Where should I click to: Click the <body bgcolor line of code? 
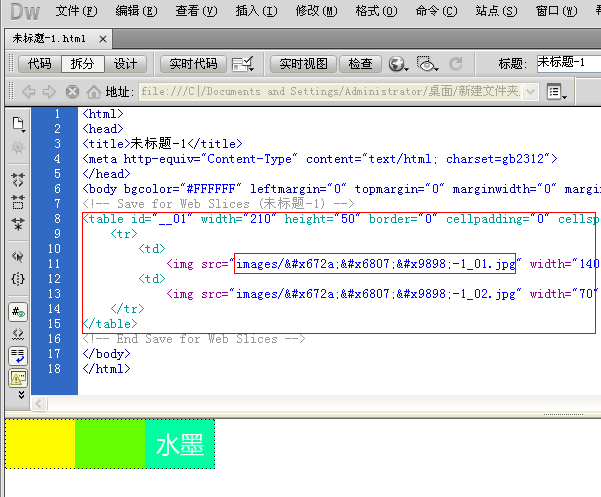tap(342, 189)
